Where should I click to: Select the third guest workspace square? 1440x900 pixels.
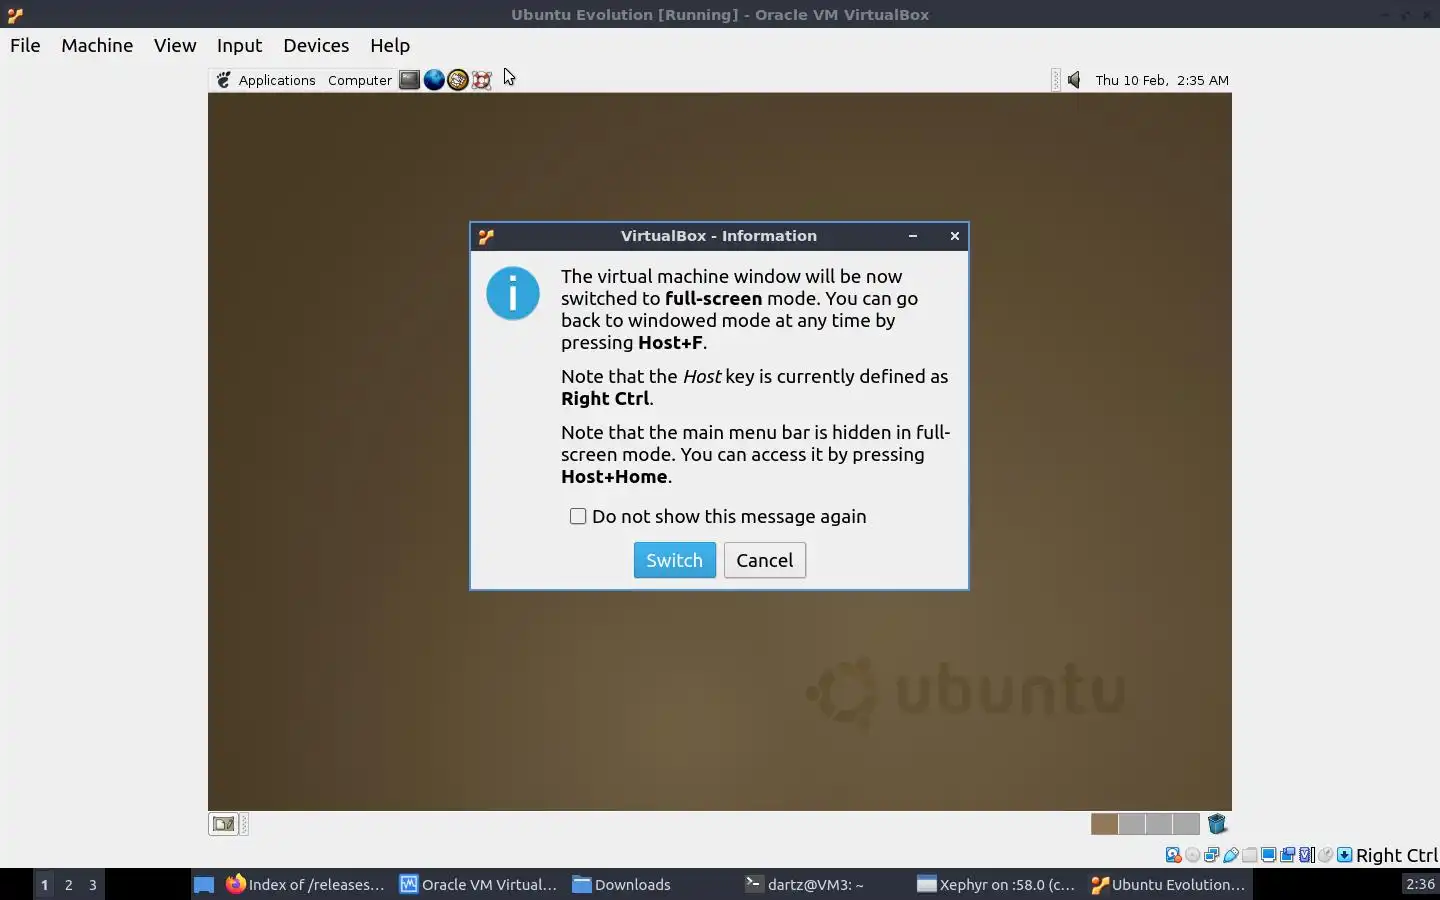click(x=1159, y=824)
